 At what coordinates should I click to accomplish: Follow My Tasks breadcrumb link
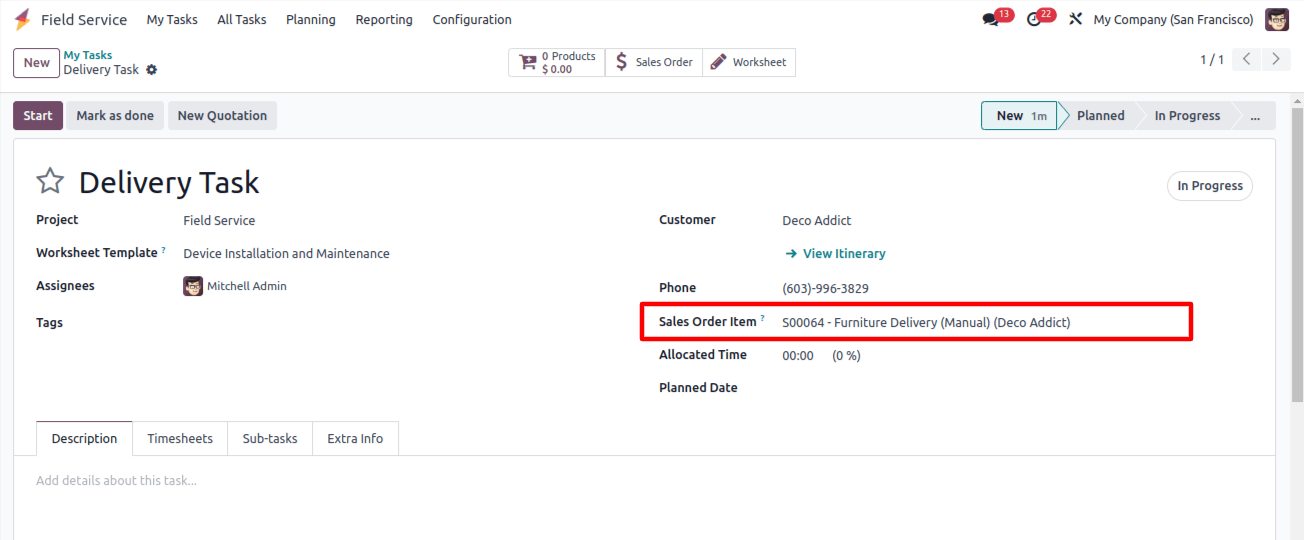[x=88, y=55]
